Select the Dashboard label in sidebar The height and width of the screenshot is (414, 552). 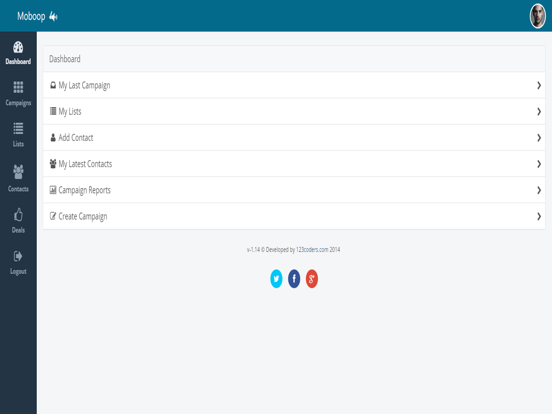(x=18, y=62)
